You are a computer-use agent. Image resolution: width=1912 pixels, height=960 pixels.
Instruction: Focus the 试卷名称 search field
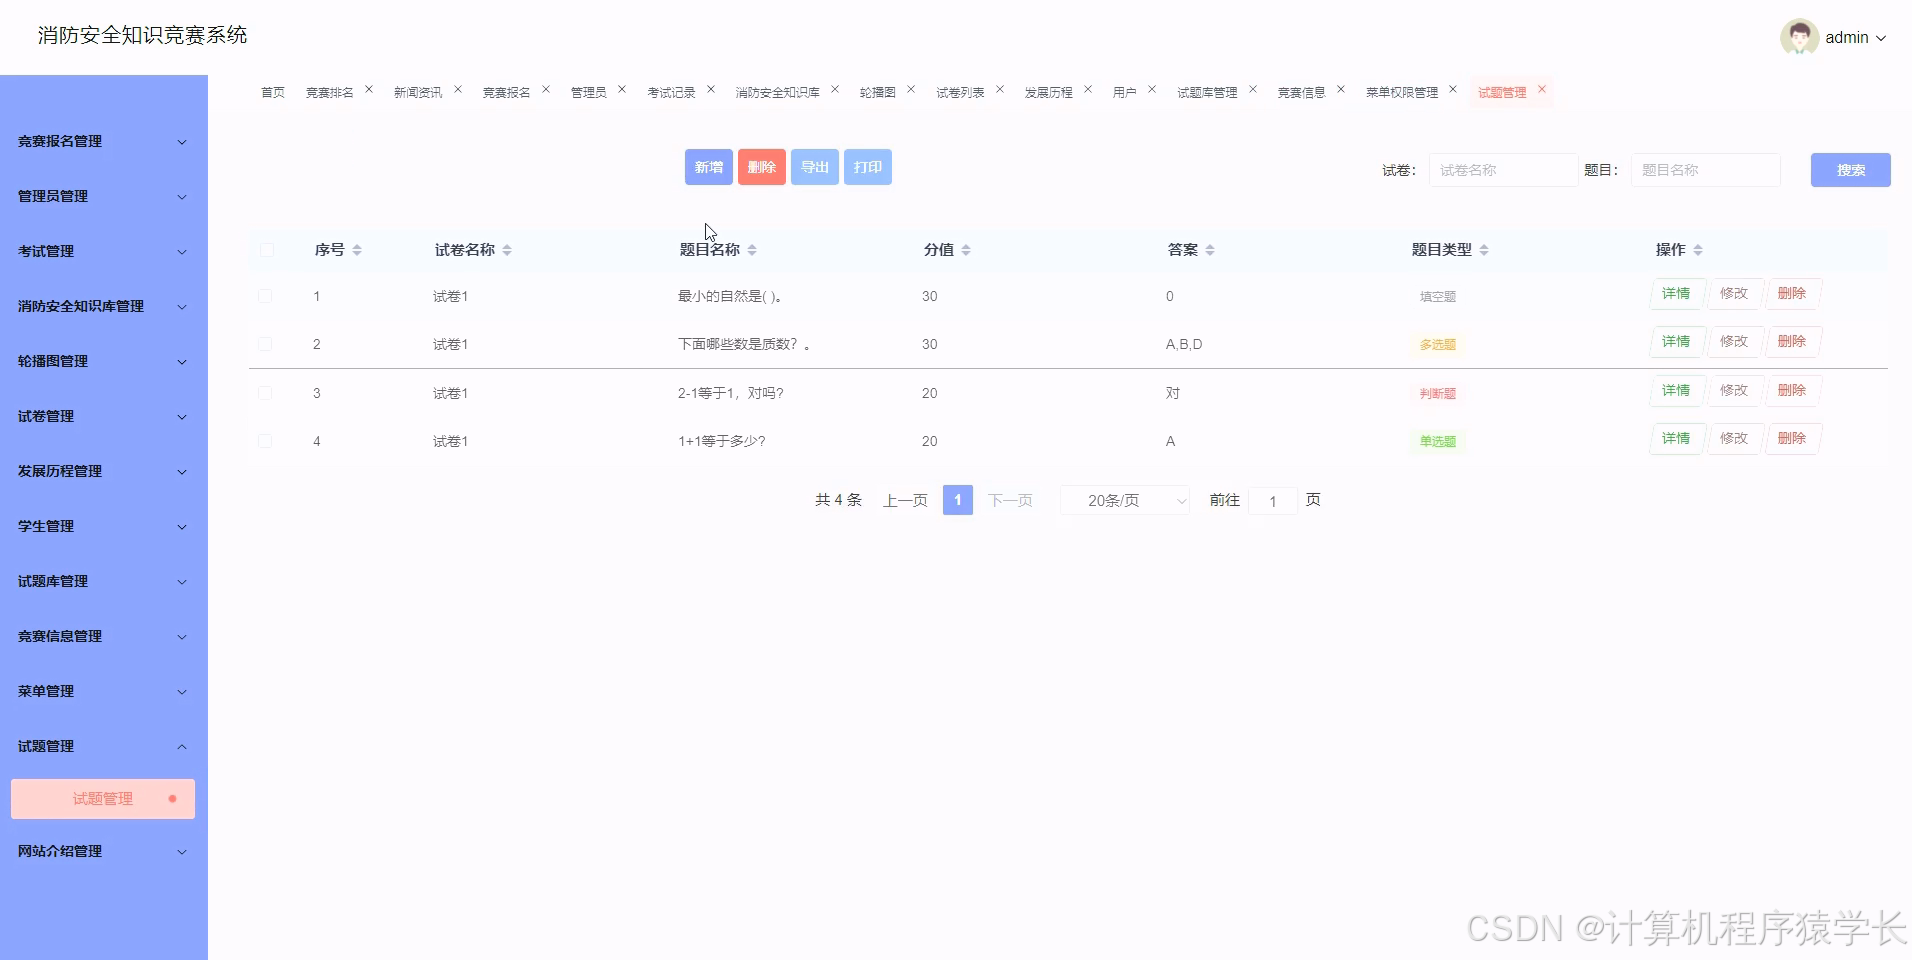coord(1503,170)
